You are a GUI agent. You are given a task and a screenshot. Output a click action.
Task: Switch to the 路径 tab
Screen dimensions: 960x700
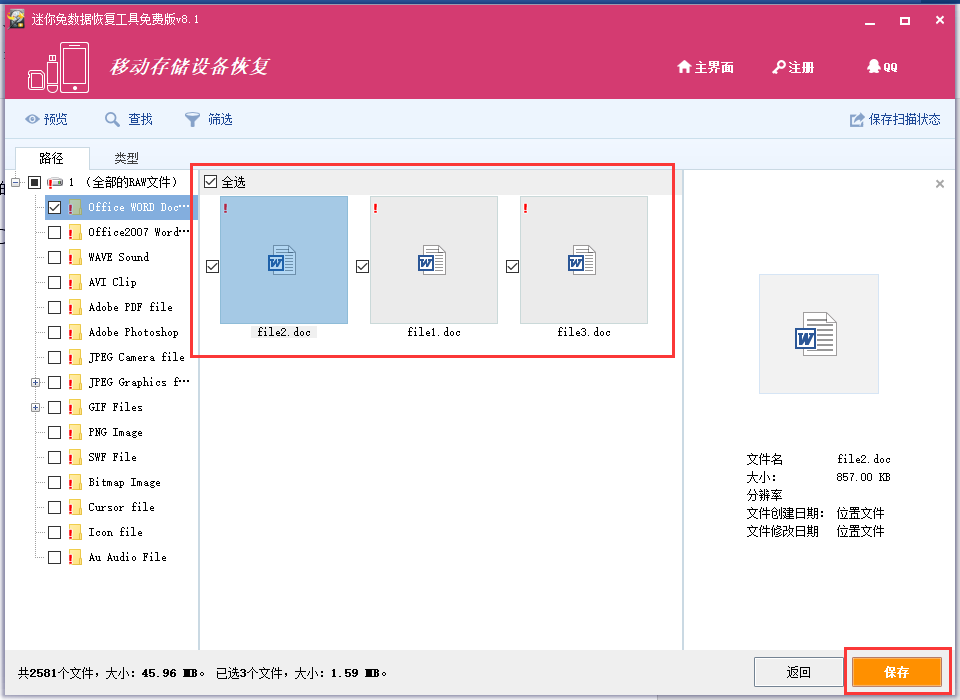(52, 158)
